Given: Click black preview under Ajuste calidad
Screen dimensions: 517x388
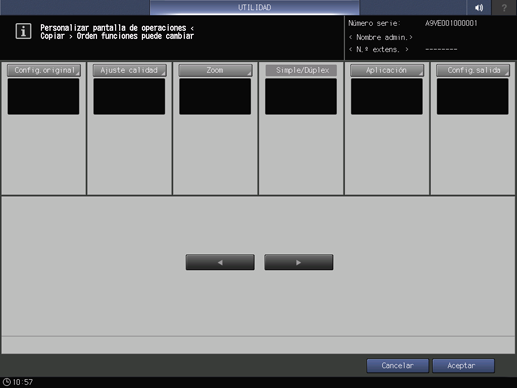Looking at the screenshot, I should point(129,96).
